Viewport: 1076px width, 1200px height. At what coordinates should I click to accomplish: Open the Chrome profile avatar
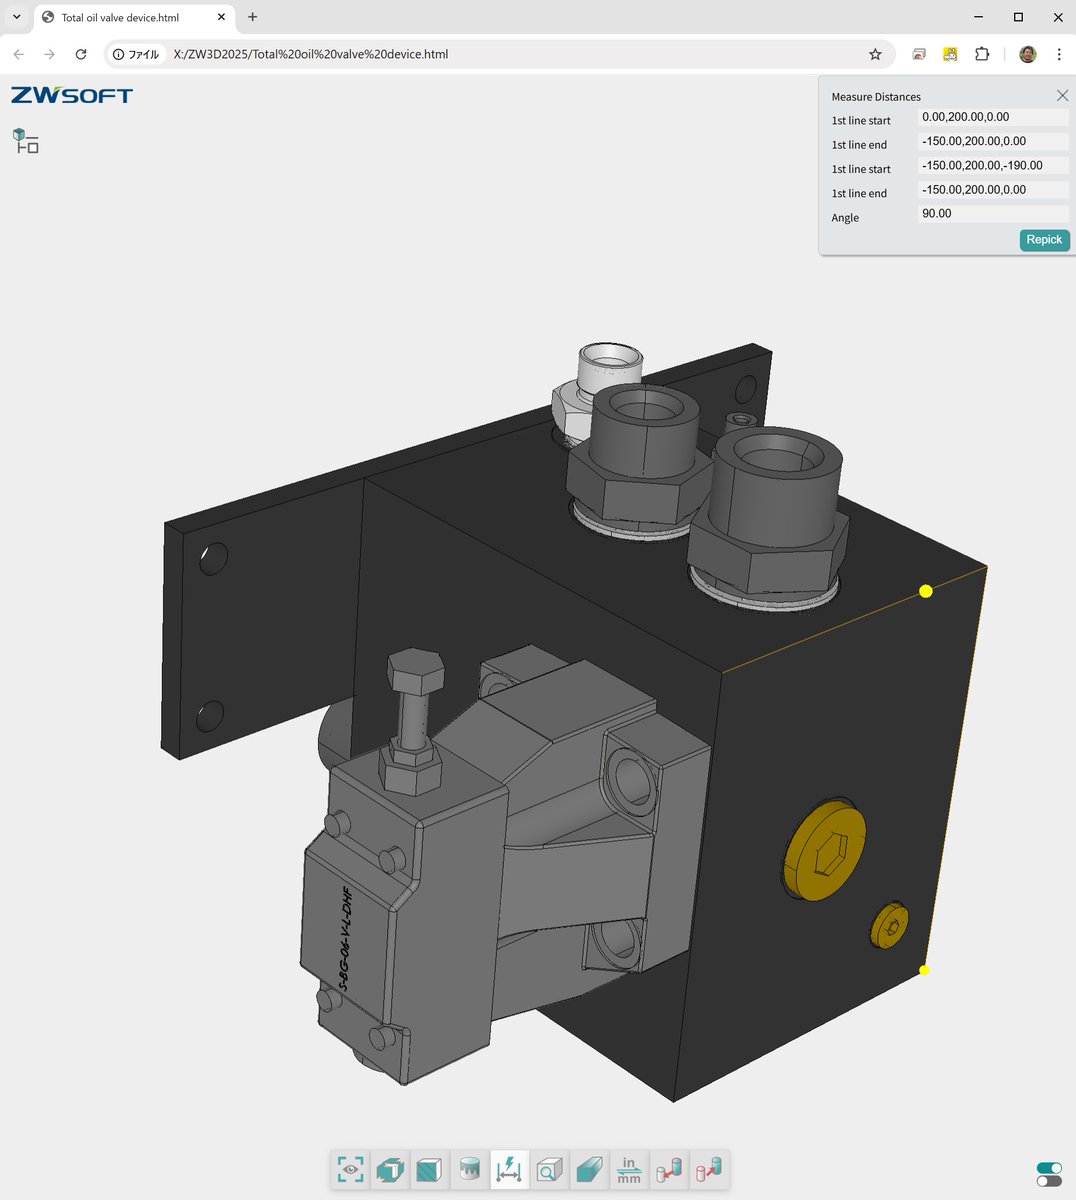click(1027, 54)
